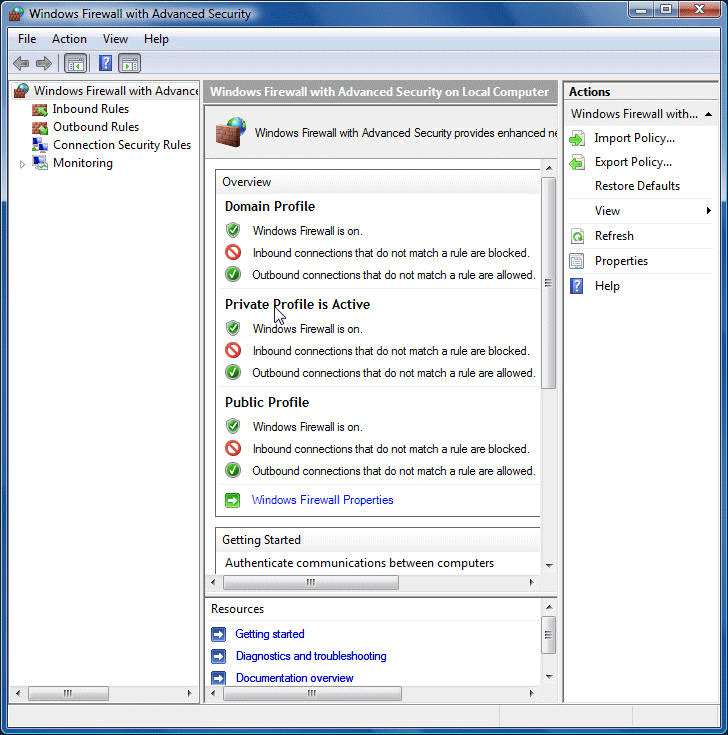728x735 pixels.
Task: Toggle the Show/Hide Console Tree toolbar icon
Action: (75, 63)
